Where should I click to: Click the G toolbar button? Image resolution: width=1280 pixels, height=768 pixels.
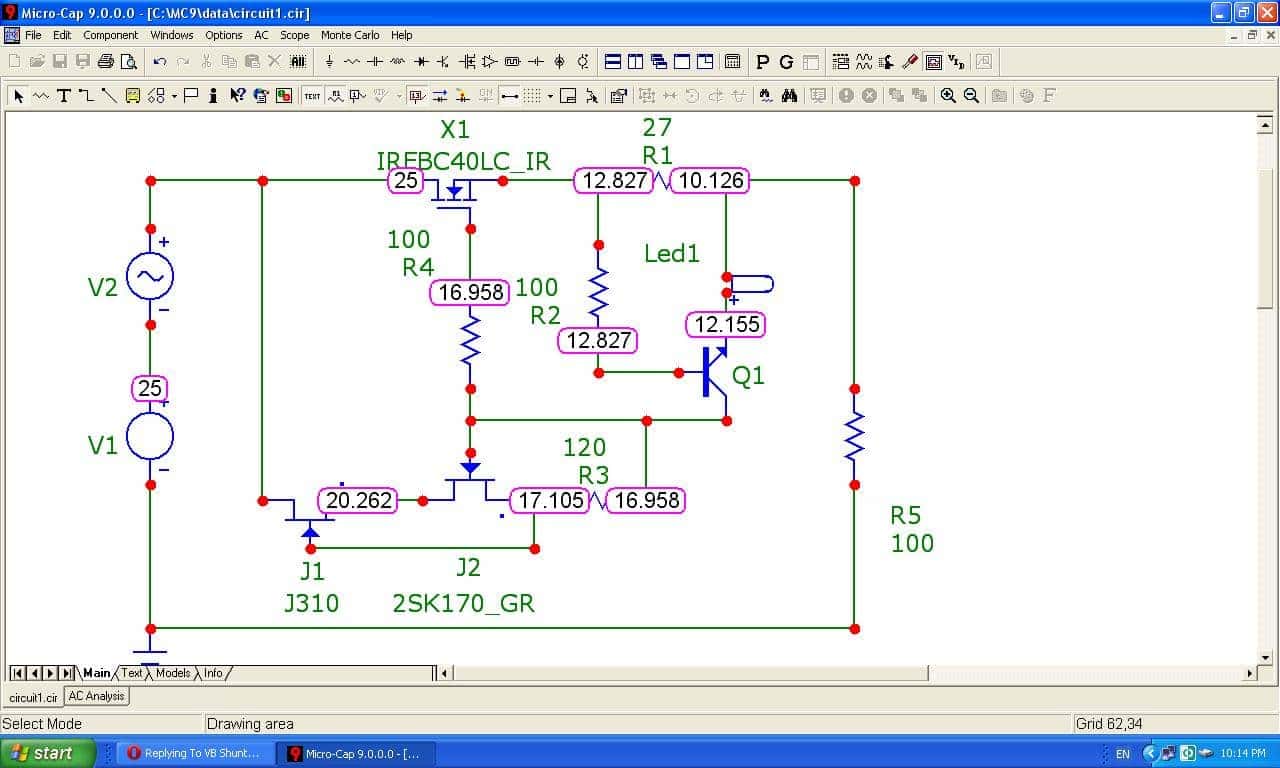(x=786, y=62)
